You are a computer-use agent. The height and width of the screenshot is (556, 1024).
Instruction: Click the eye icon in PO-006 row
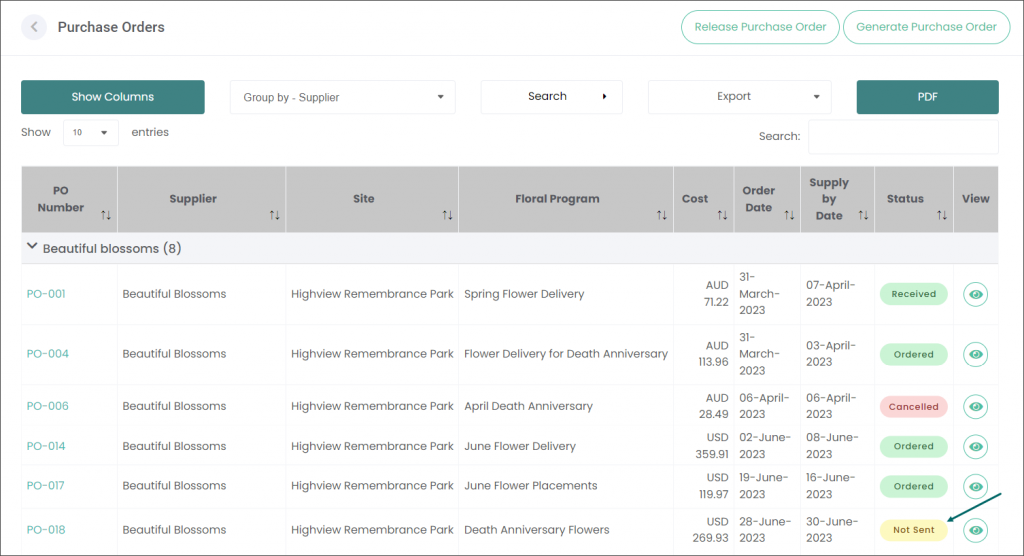(976, 406)
